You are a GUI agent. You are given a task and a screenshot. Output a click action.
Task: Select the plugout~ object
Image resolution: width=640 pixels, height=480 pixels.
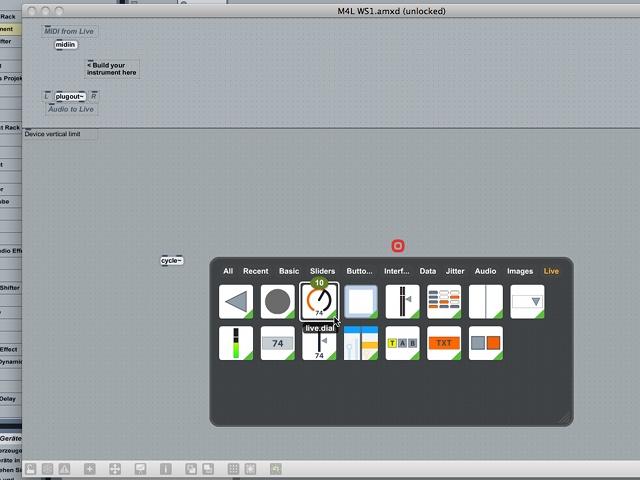(70, 96)
